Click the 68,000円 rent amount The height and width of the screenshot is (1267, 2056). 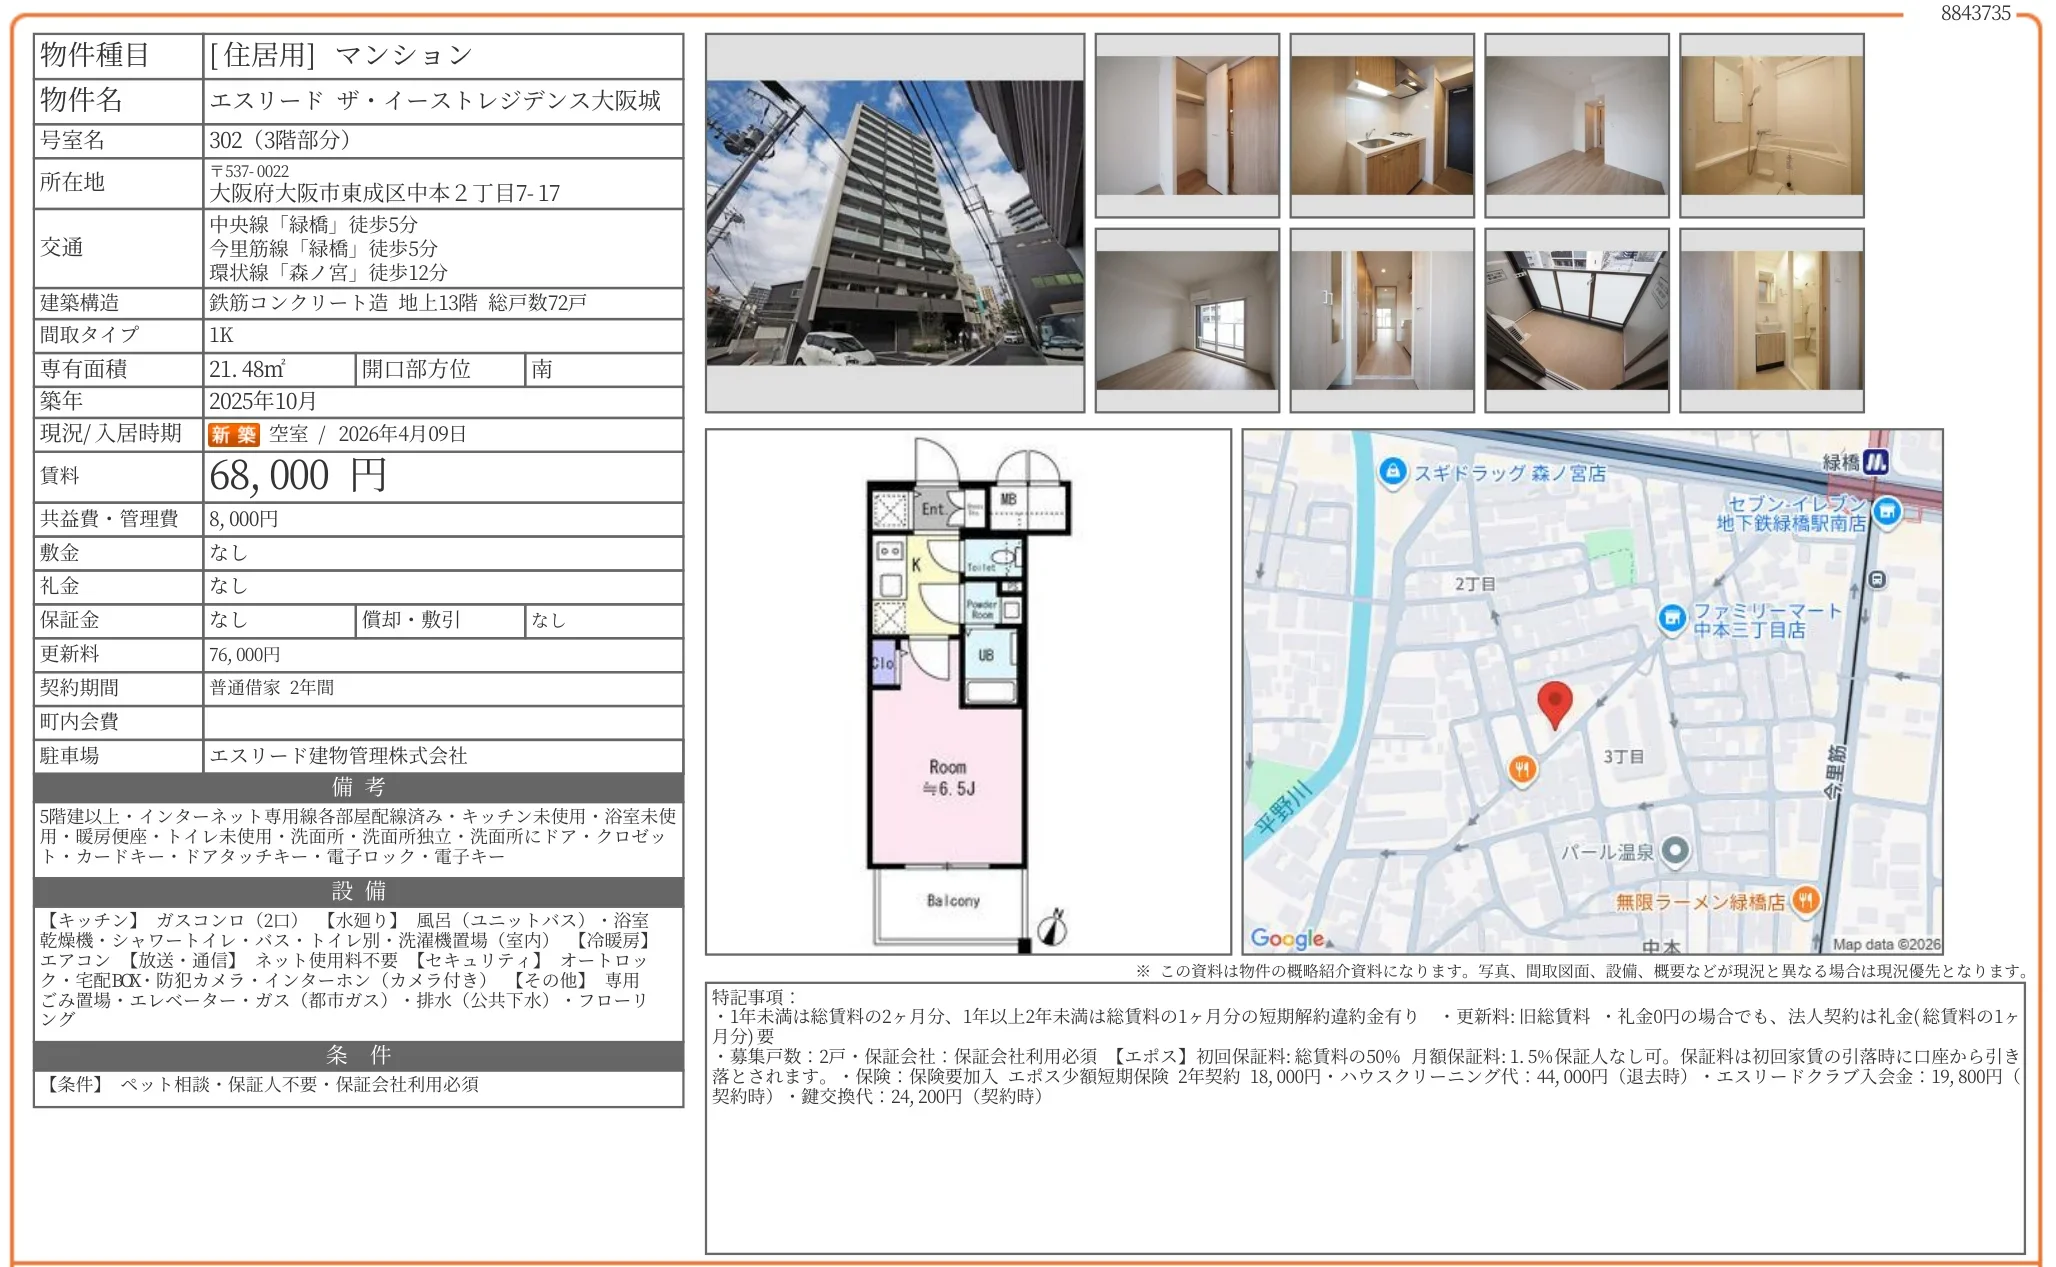(x=297, y=476)
